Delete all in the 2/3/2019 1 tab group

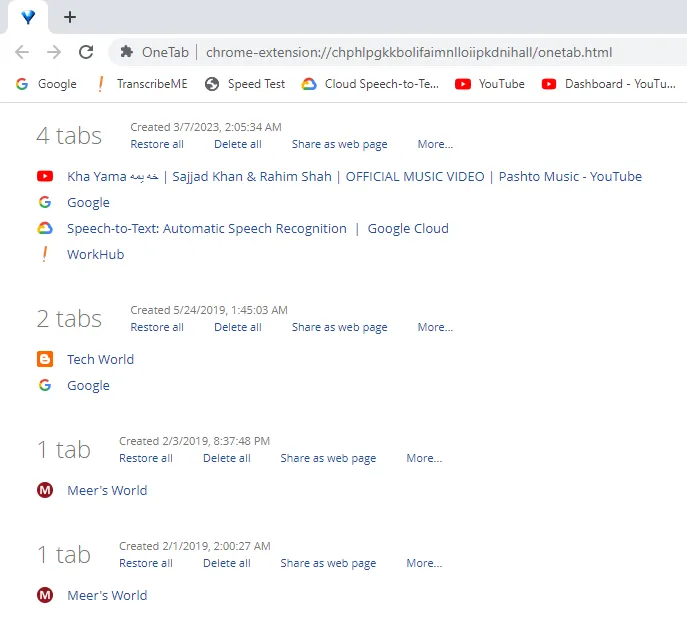(x=227, y=458)
